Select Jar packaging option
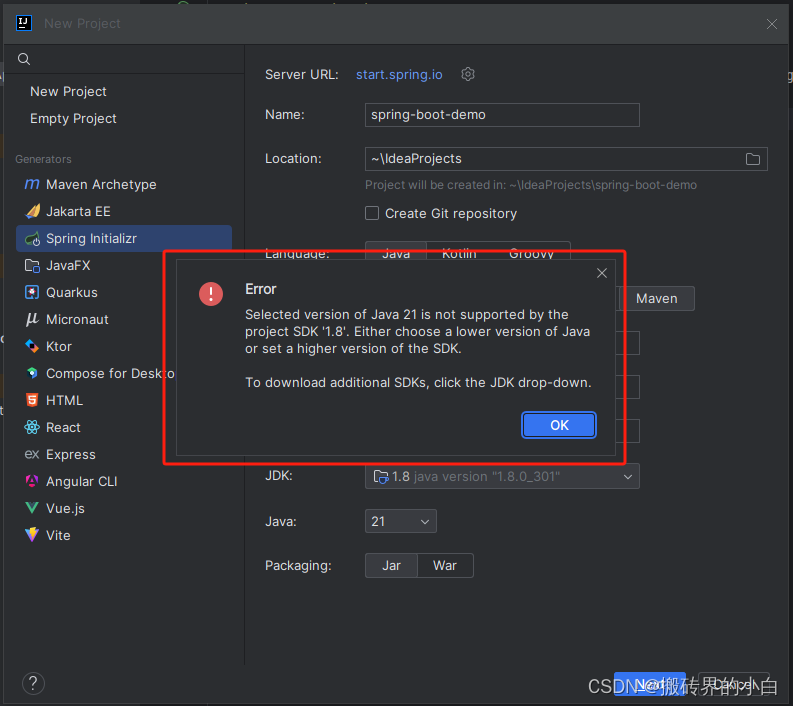The image size is (793, 706). click(x=391, y=565)
